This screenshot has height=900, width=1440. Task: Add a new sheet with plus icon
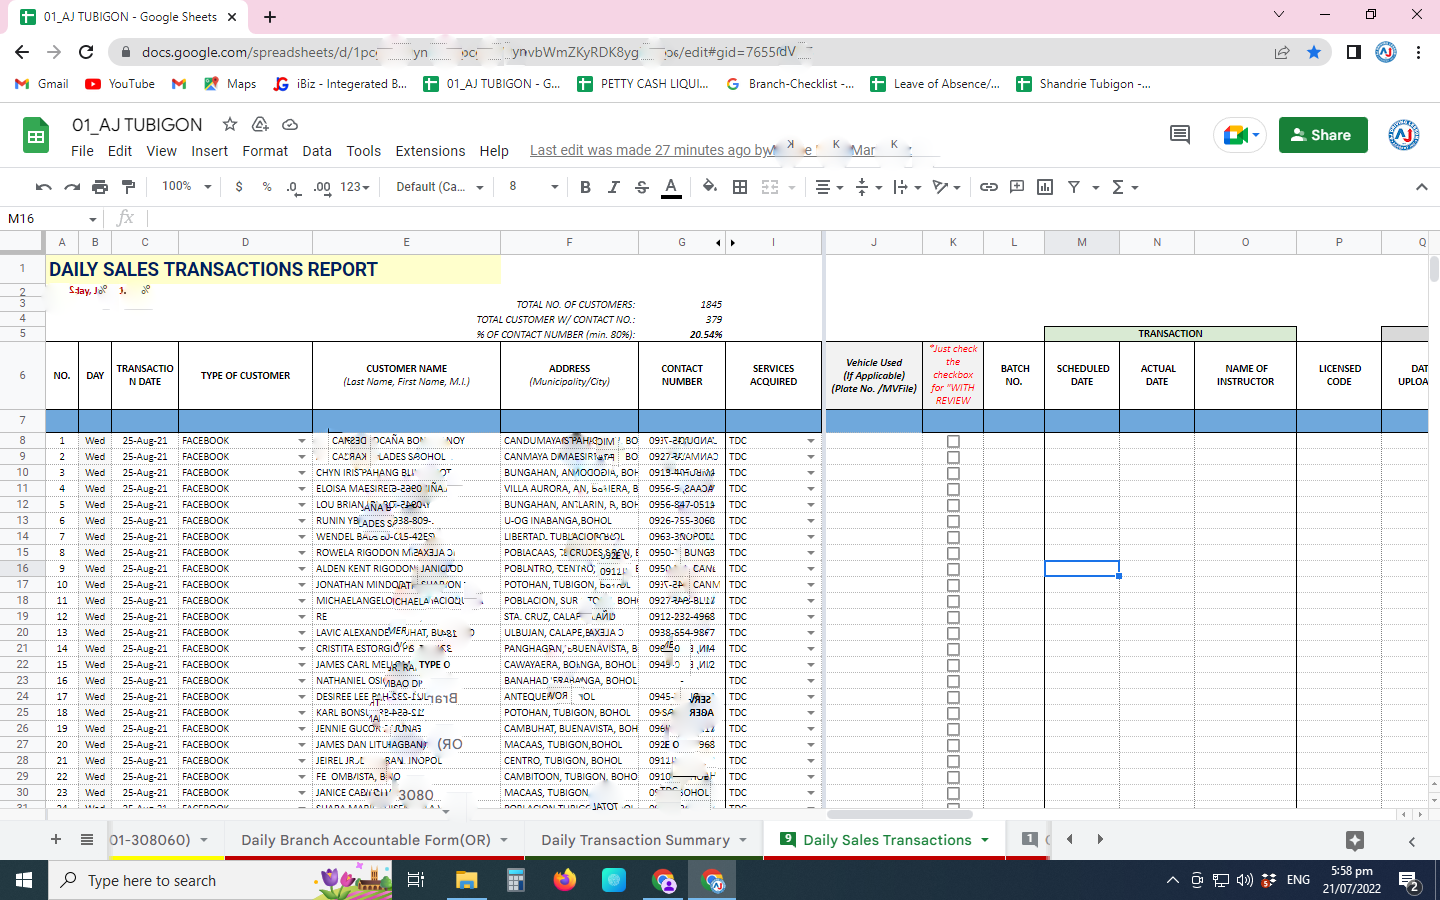pos(56,840)
